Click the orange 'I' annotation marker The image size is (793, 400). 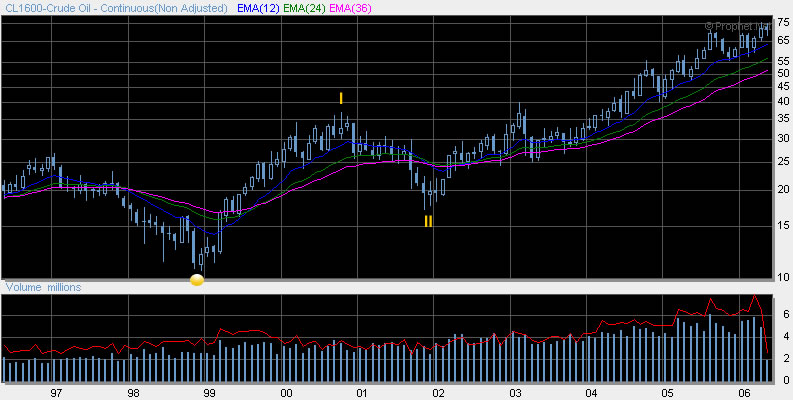[x=341, y=98]
